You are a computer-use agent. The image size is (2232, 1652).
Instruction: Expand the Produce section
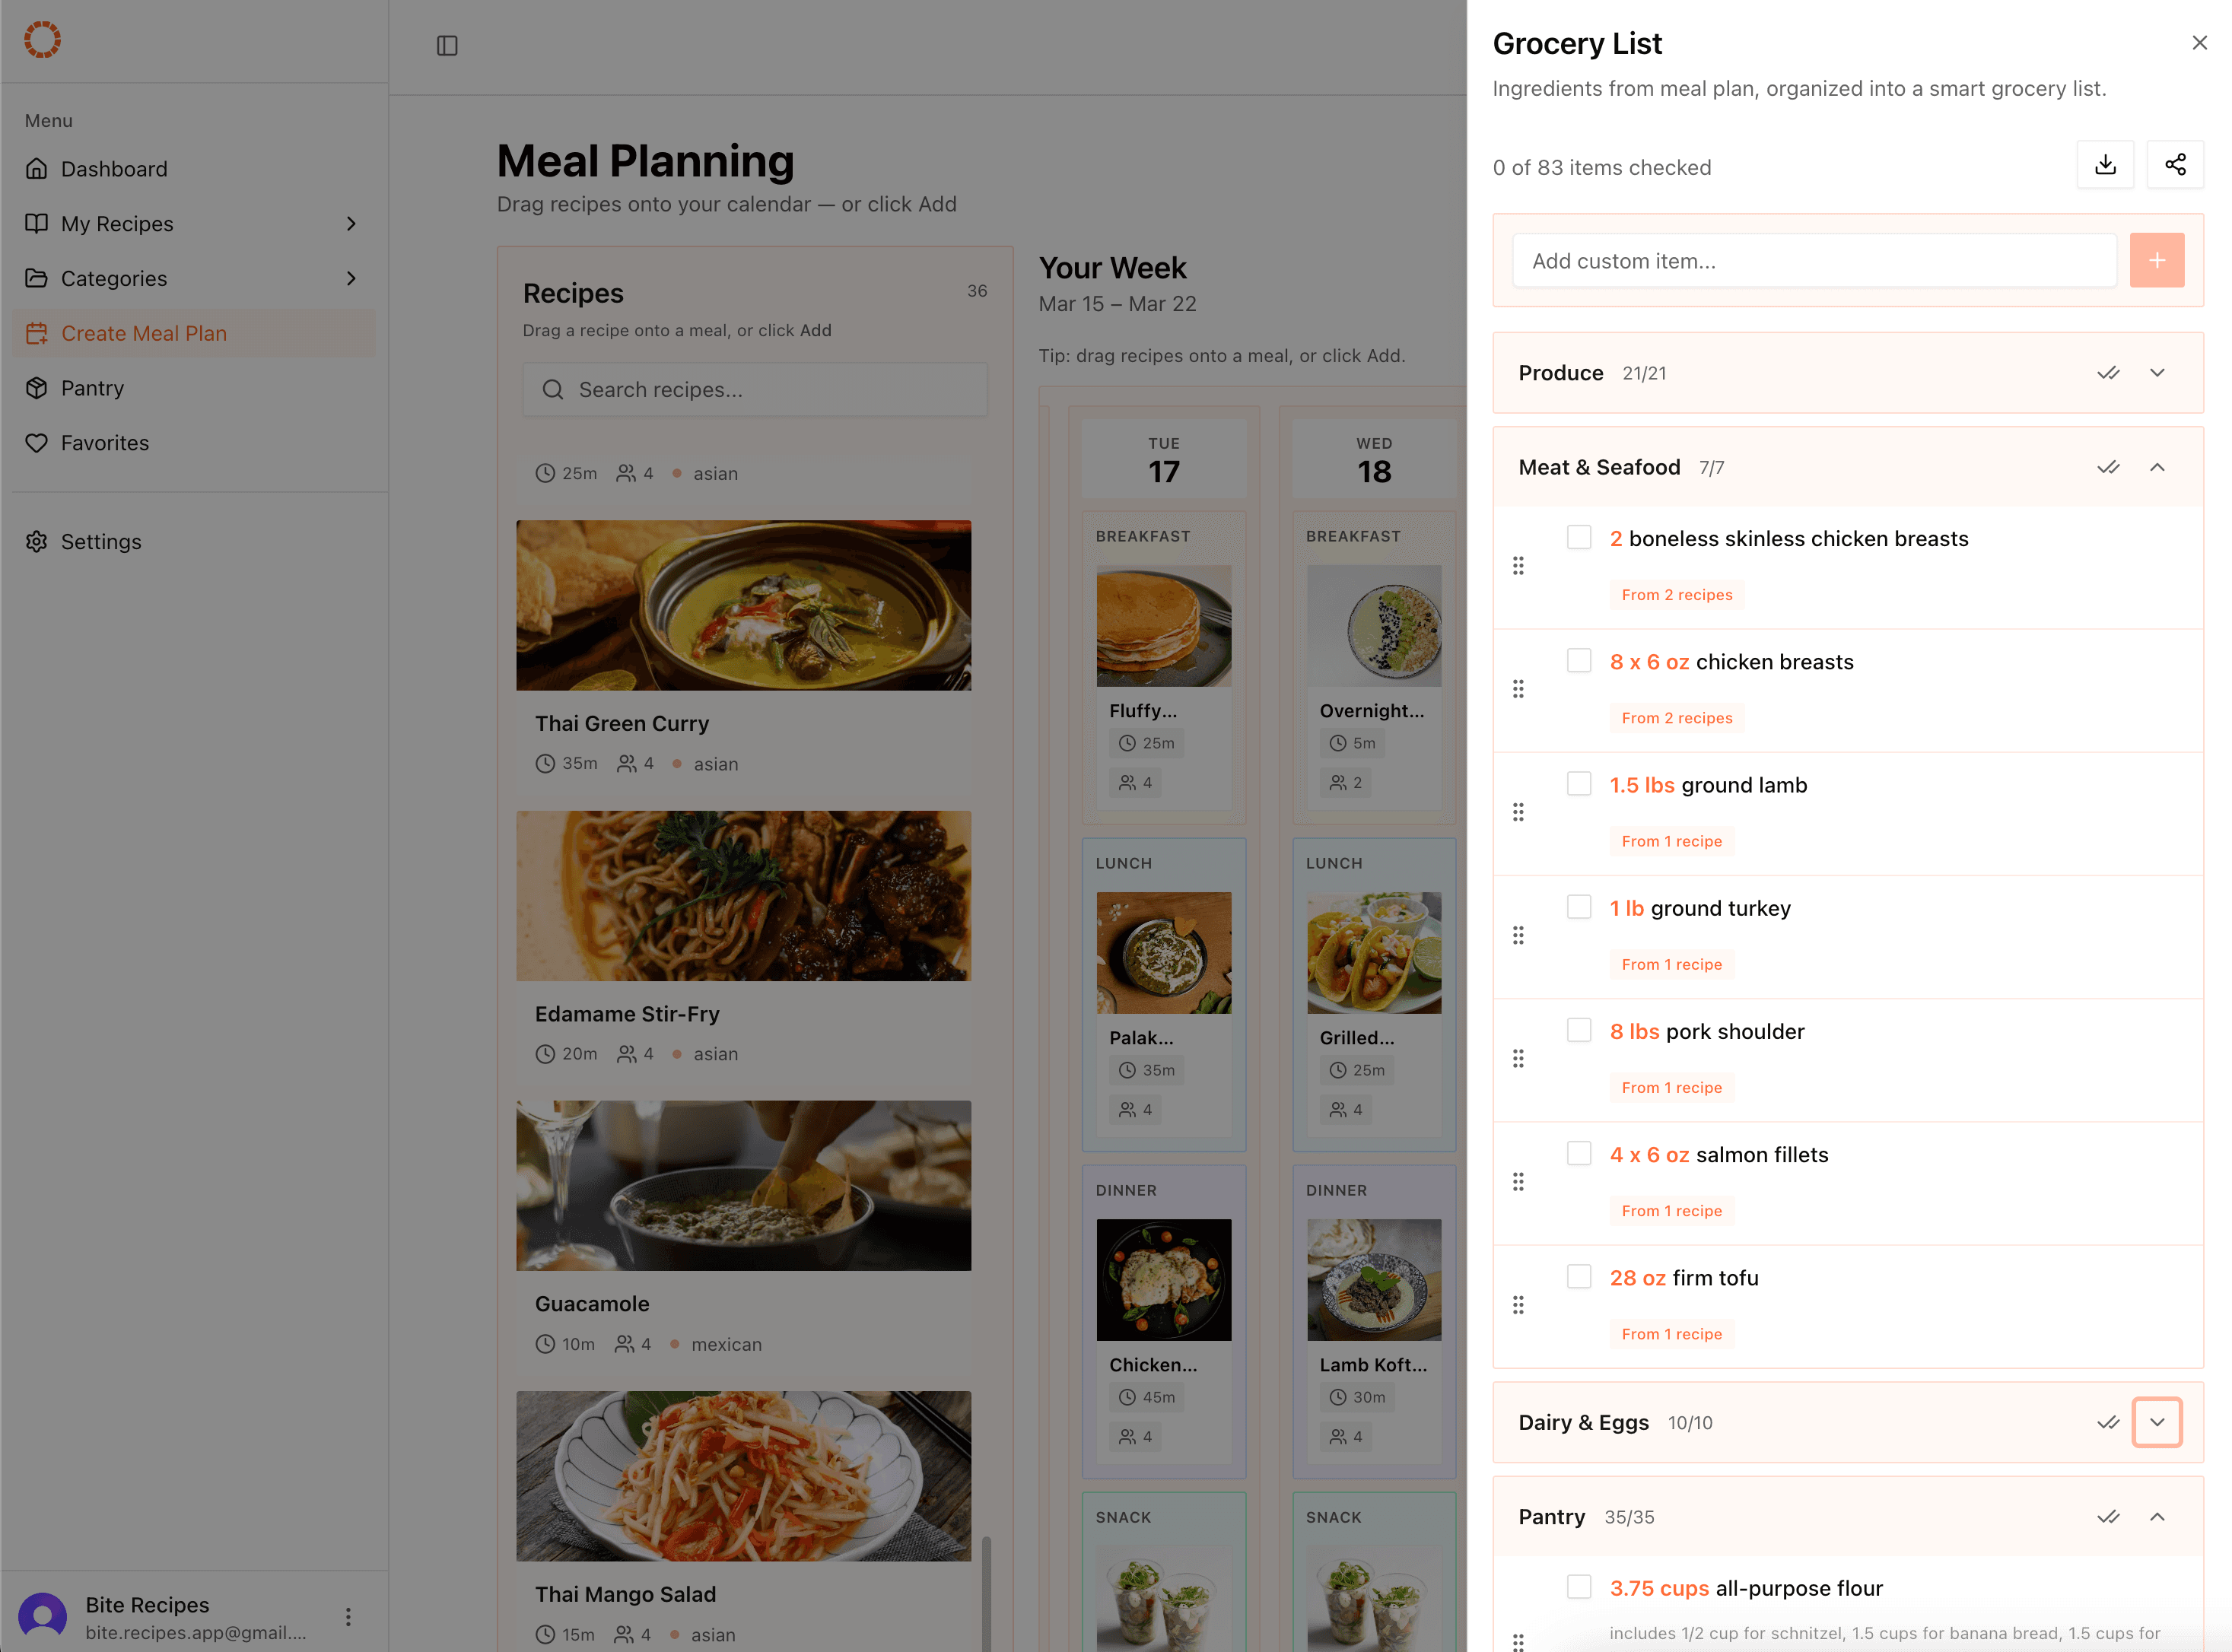click(2156, 373)
